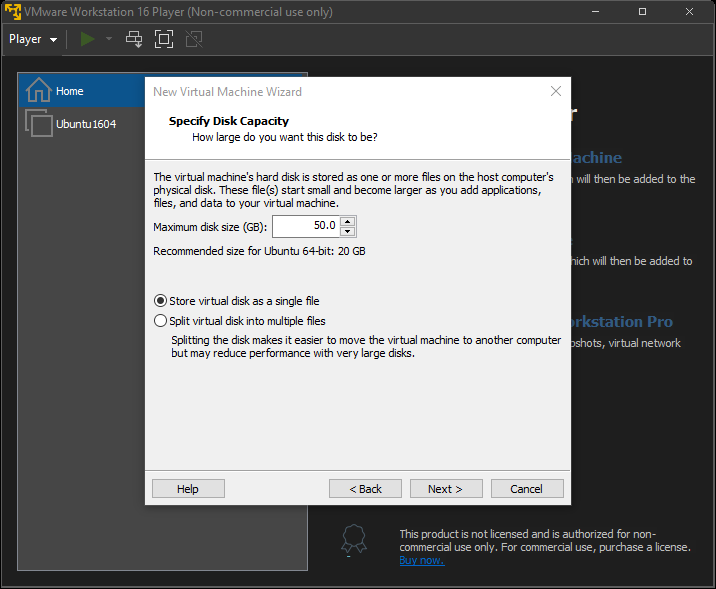Screen dimensions: 716x589
Task: Maximize the VMware Player window
Action: (x=642, y=12)
